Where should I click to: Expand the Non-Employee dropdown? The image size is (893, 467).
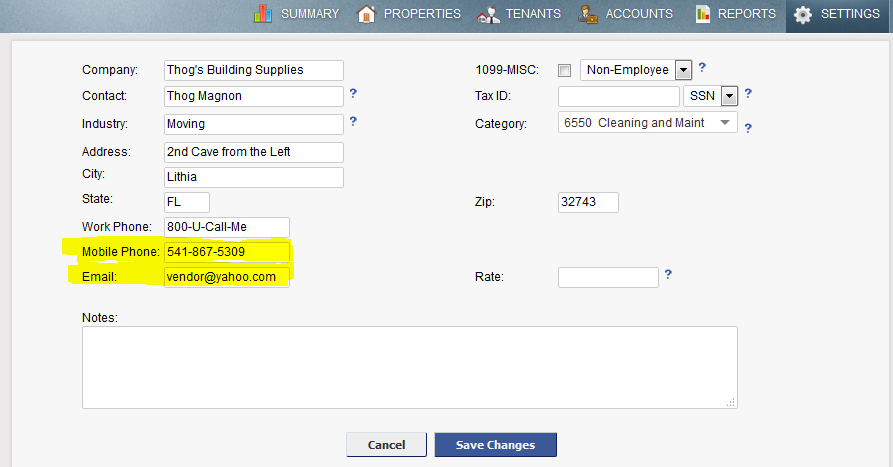(684, 70)
